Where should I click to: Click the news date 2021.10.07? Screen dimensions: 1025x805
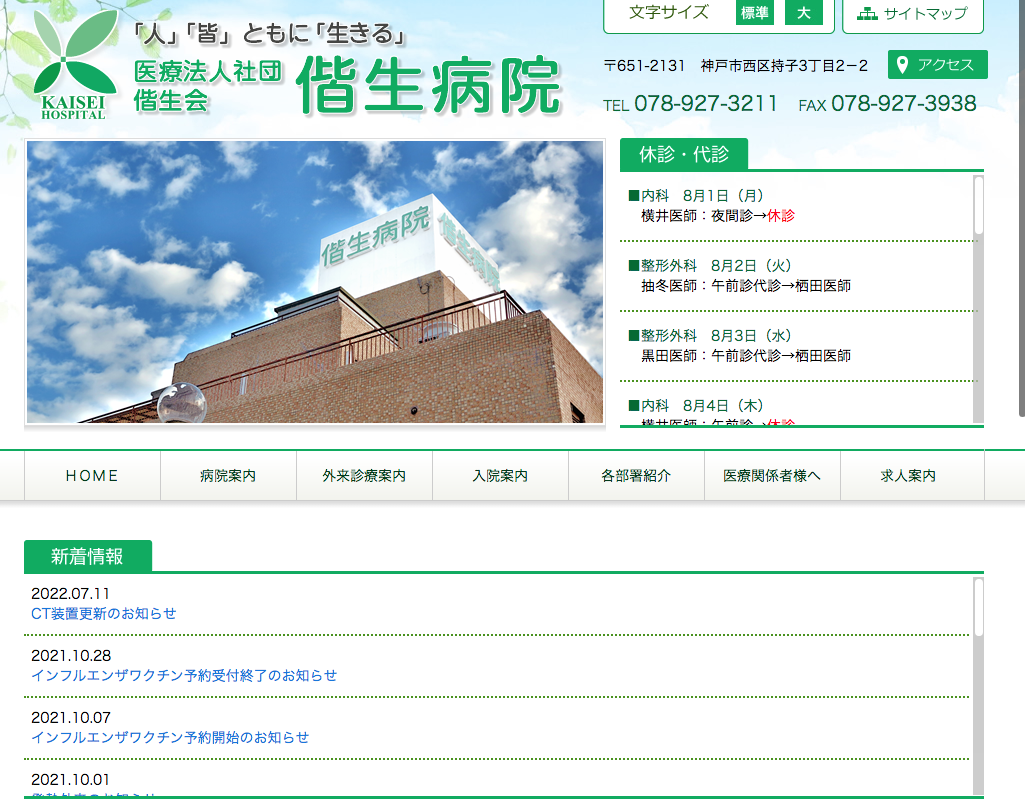[x=71, y=718]
